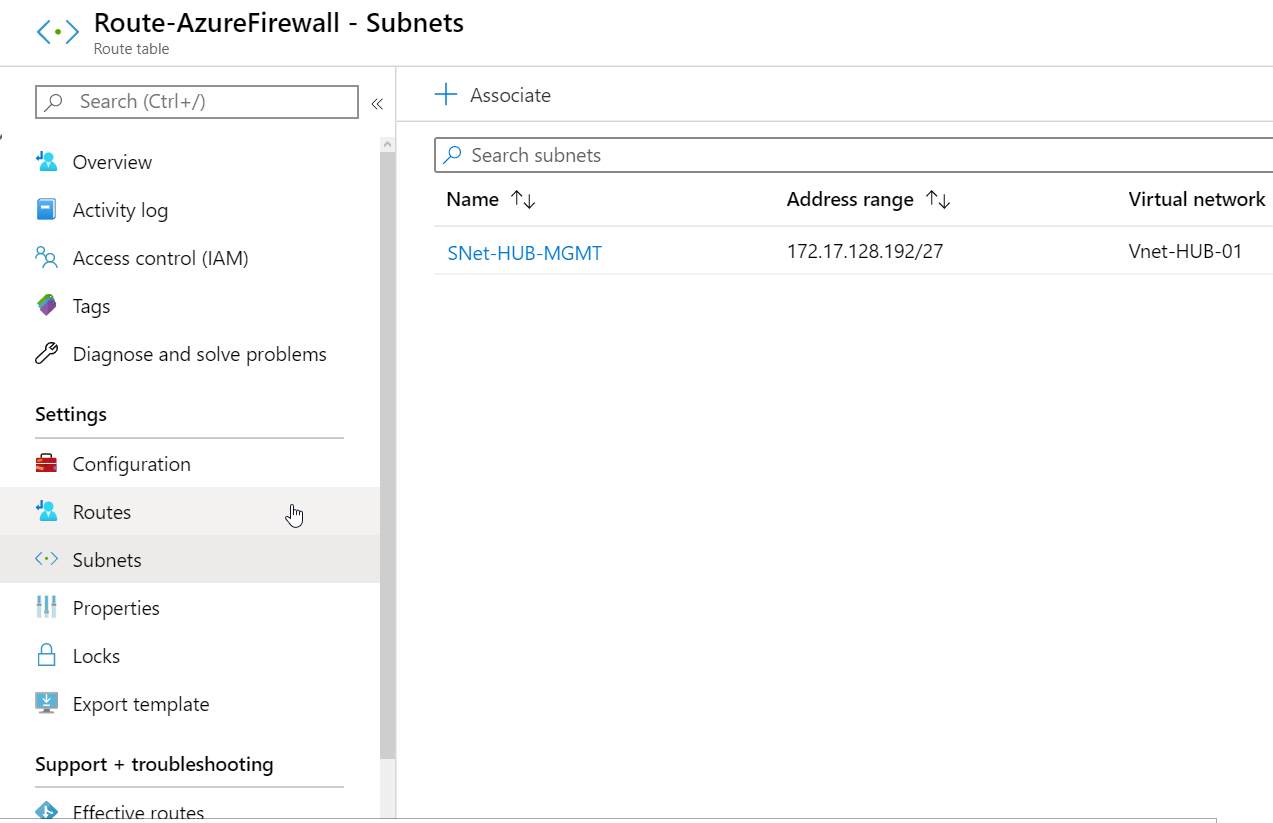Open Properties in the Settings menu
The width and height of the screenshot is (1273, 823).
[190, 608]
